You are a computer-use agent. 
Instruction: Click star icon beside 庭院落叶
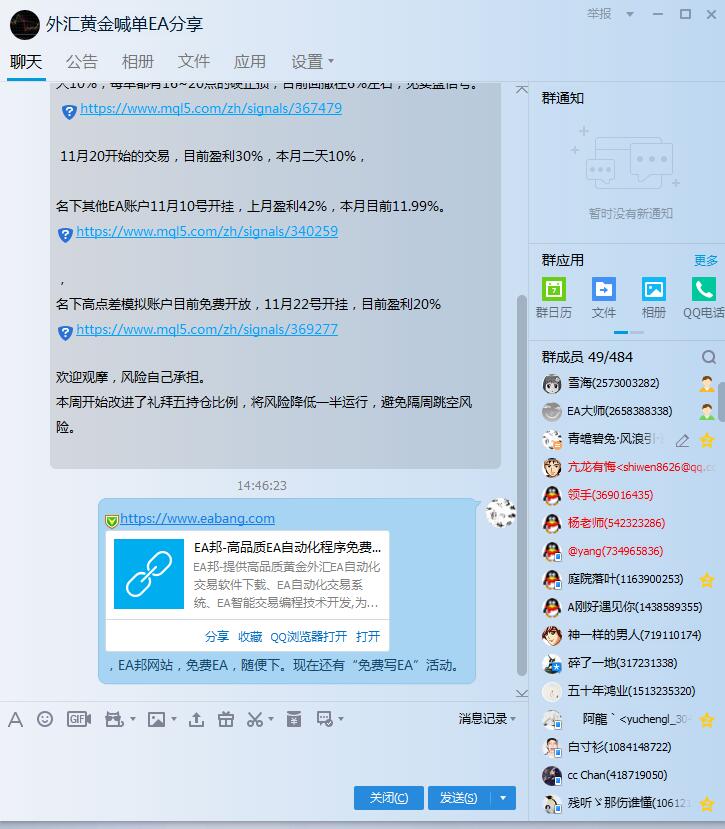pyautogui.click(x=707, y=579)
